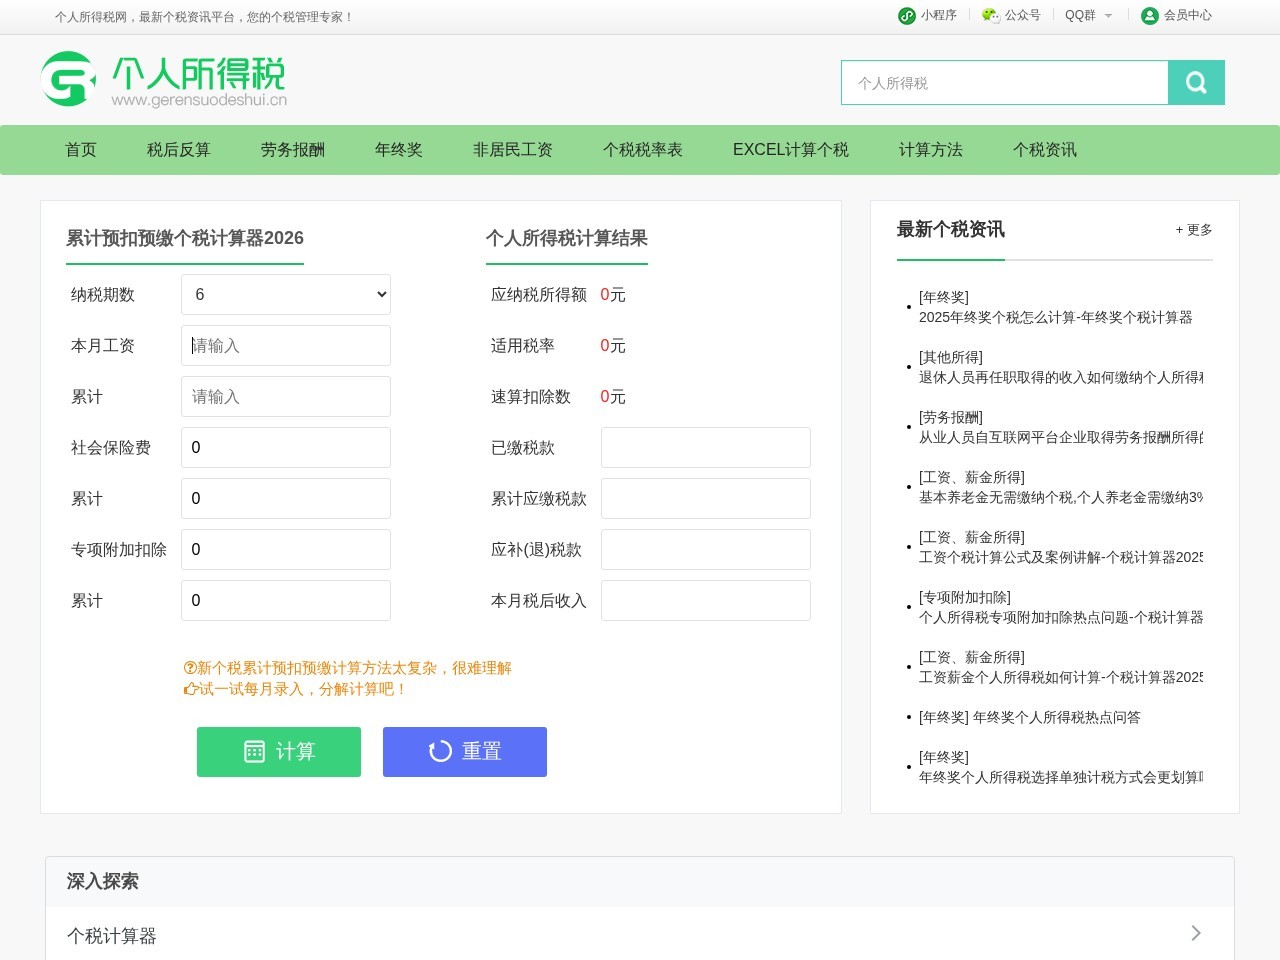Viewport: 1280px width, 960px height.
Task: Open the 劳务报酬 menu item
Action: (x=293, y=150)
